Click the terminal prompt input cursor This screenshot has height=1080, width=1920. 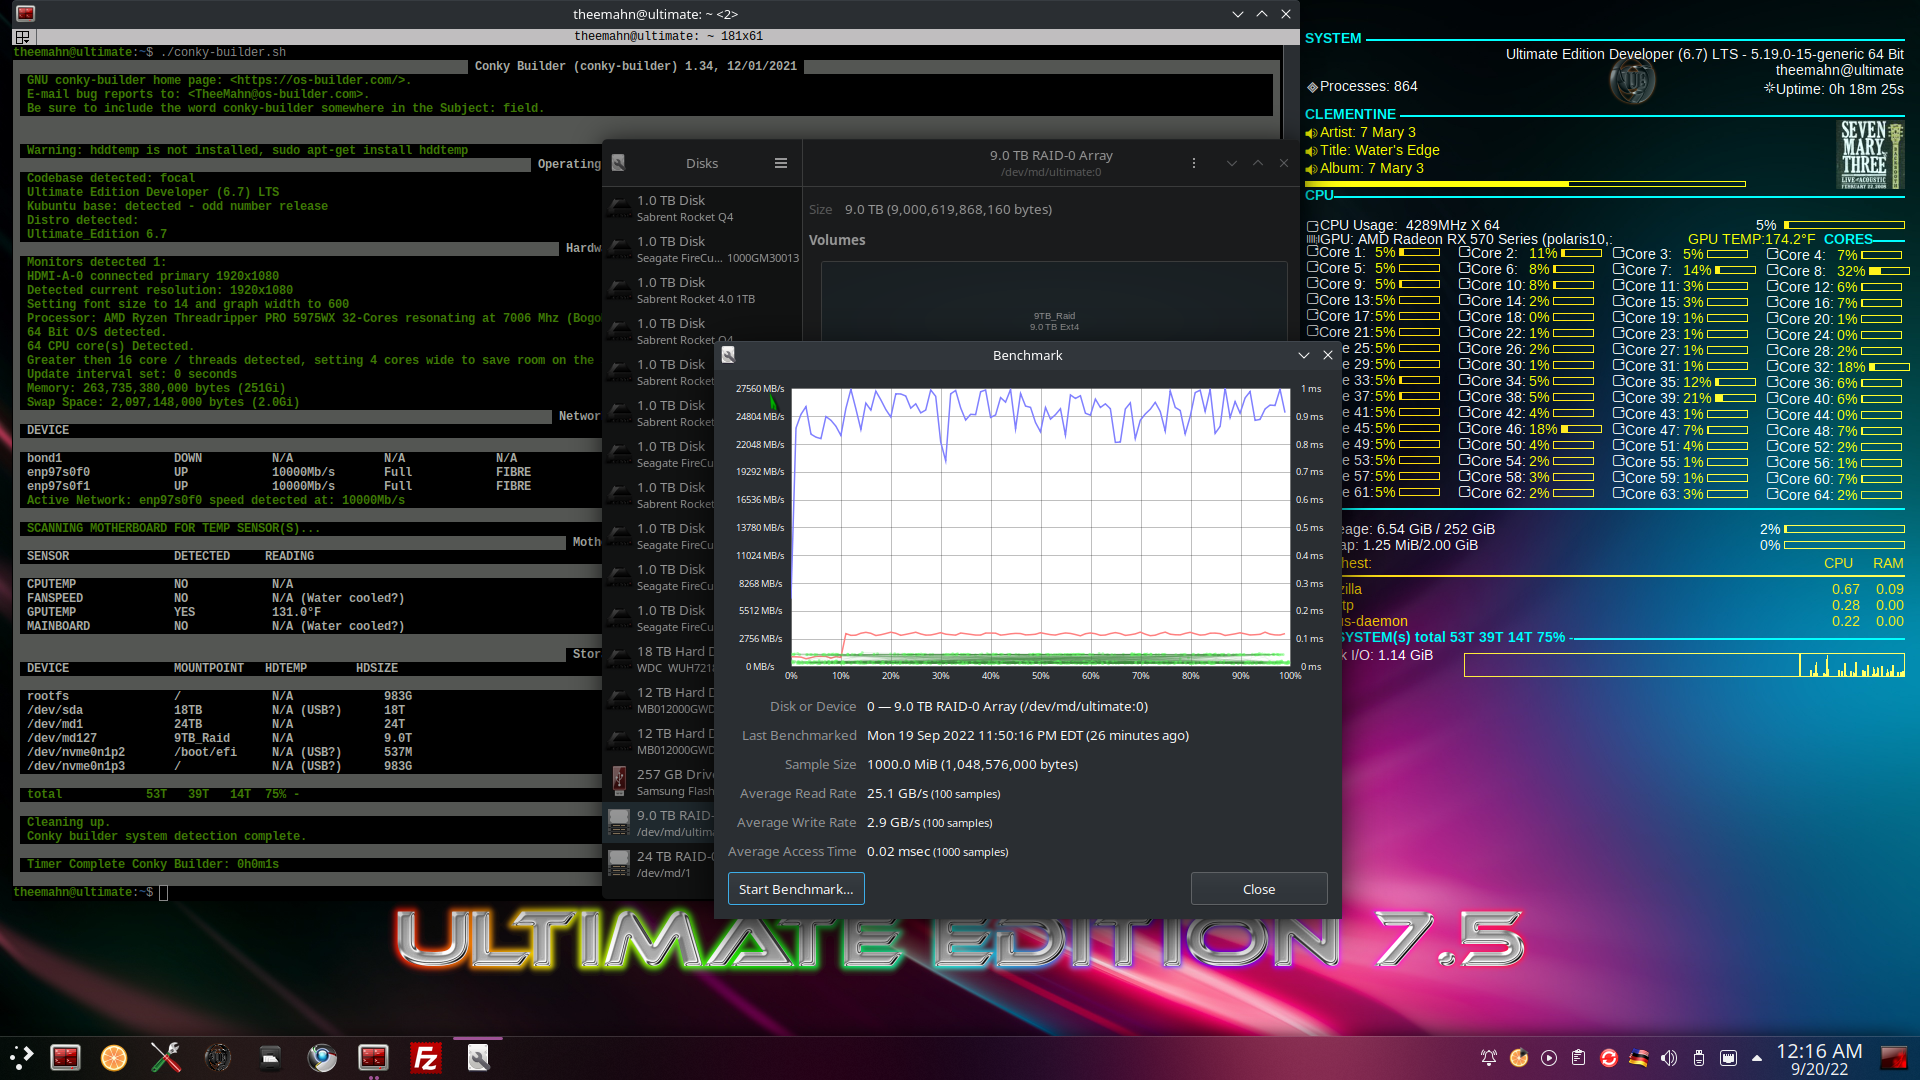pyautogui.click(x=164, y=892)
